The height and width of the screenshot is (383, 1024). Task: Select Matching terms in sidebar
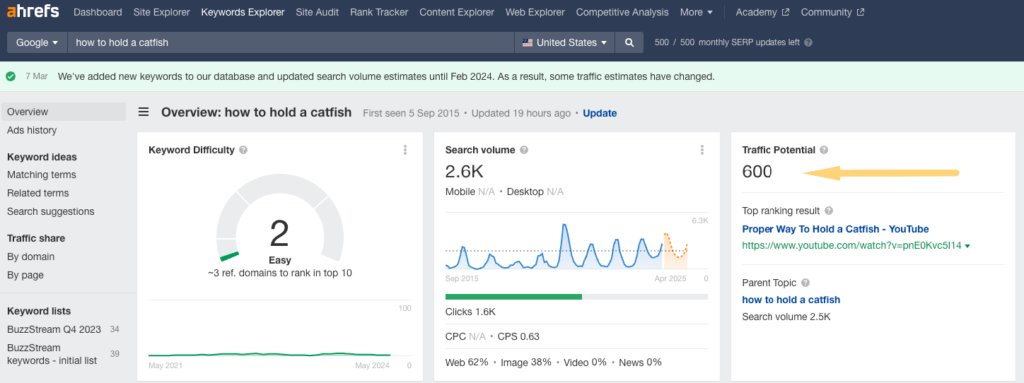pos(41,175)
